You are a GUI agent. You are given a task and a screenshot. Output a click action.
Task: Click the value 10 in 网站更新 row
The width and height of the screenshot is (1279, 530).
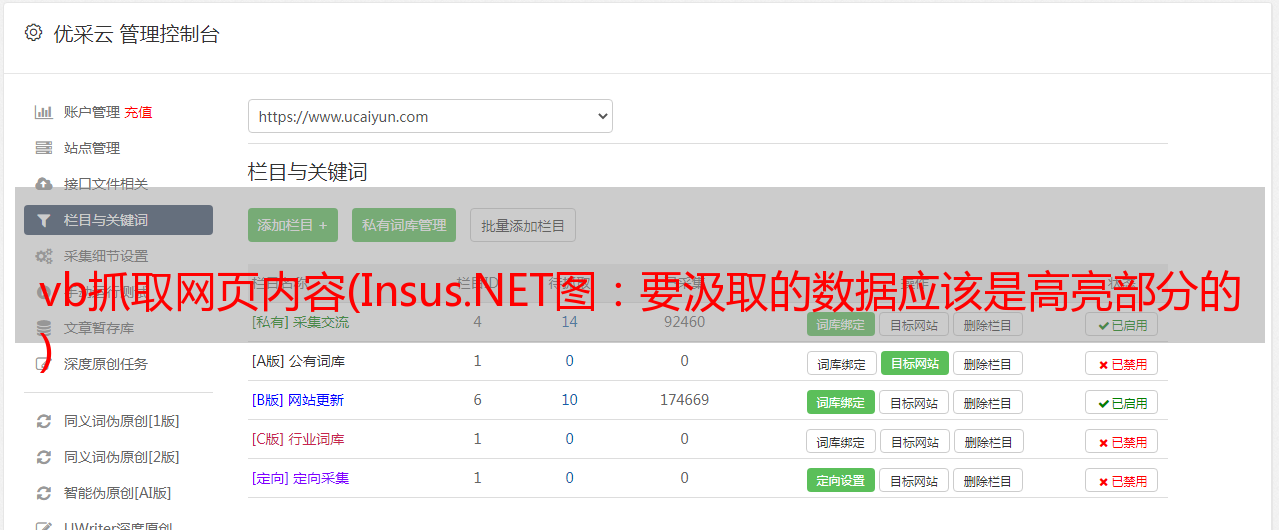click(x=570, y=400)
